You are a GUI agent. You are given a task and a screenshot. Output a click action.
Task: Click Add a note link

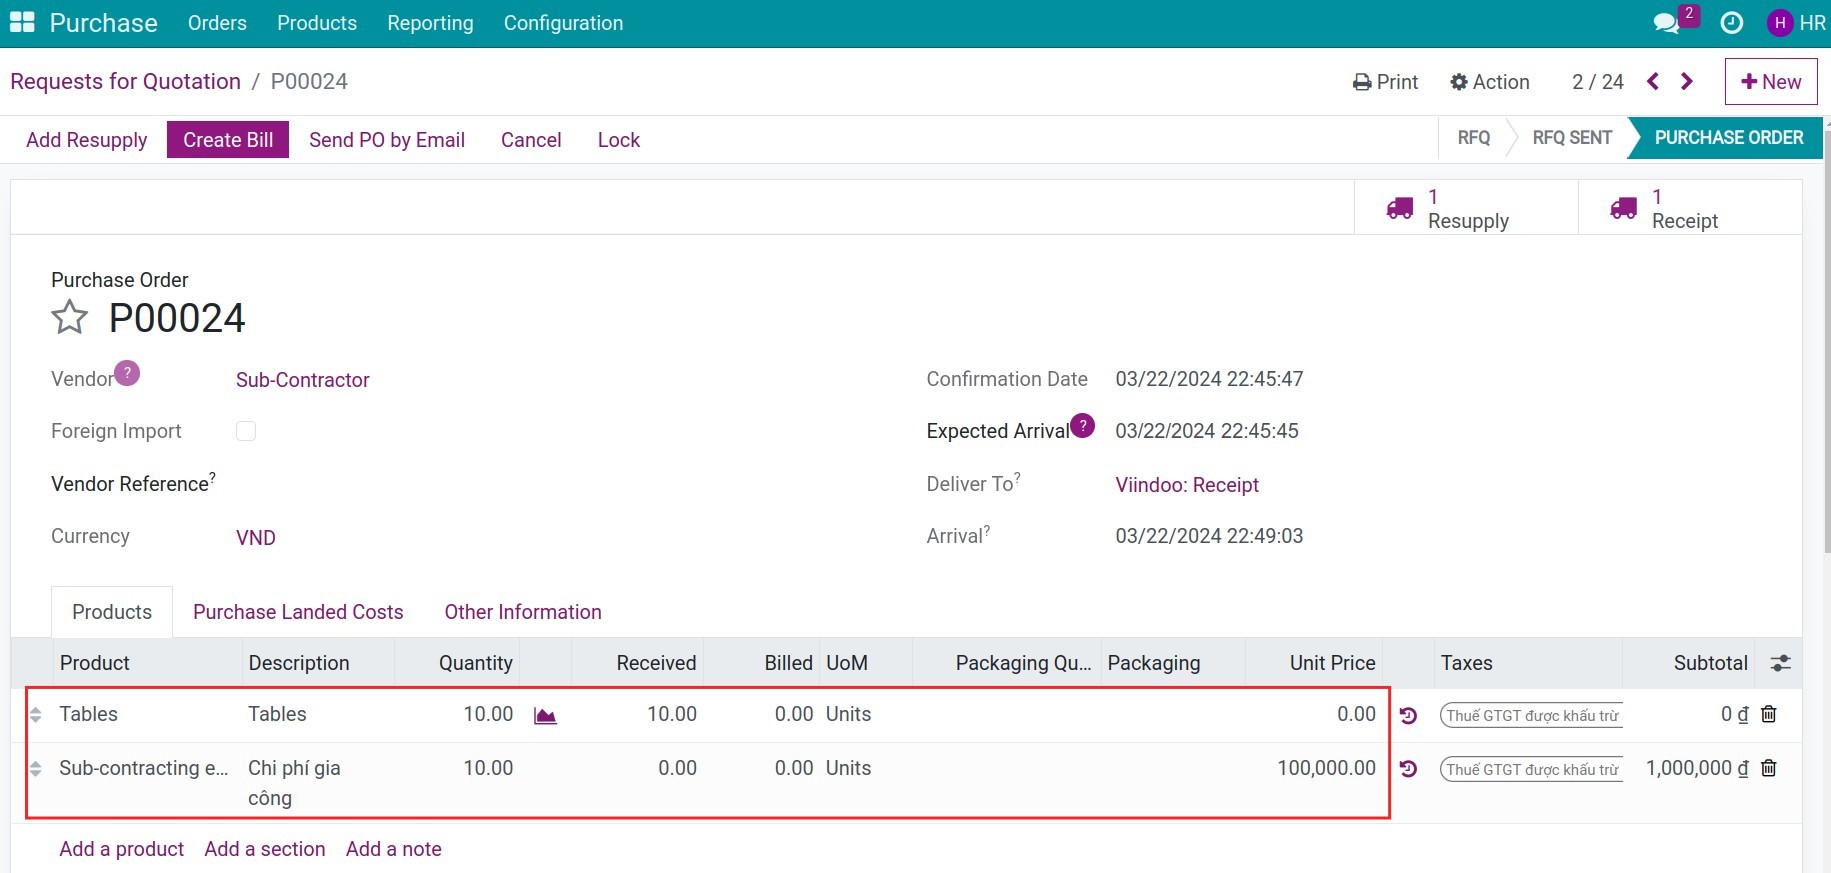tap(394, 849)
